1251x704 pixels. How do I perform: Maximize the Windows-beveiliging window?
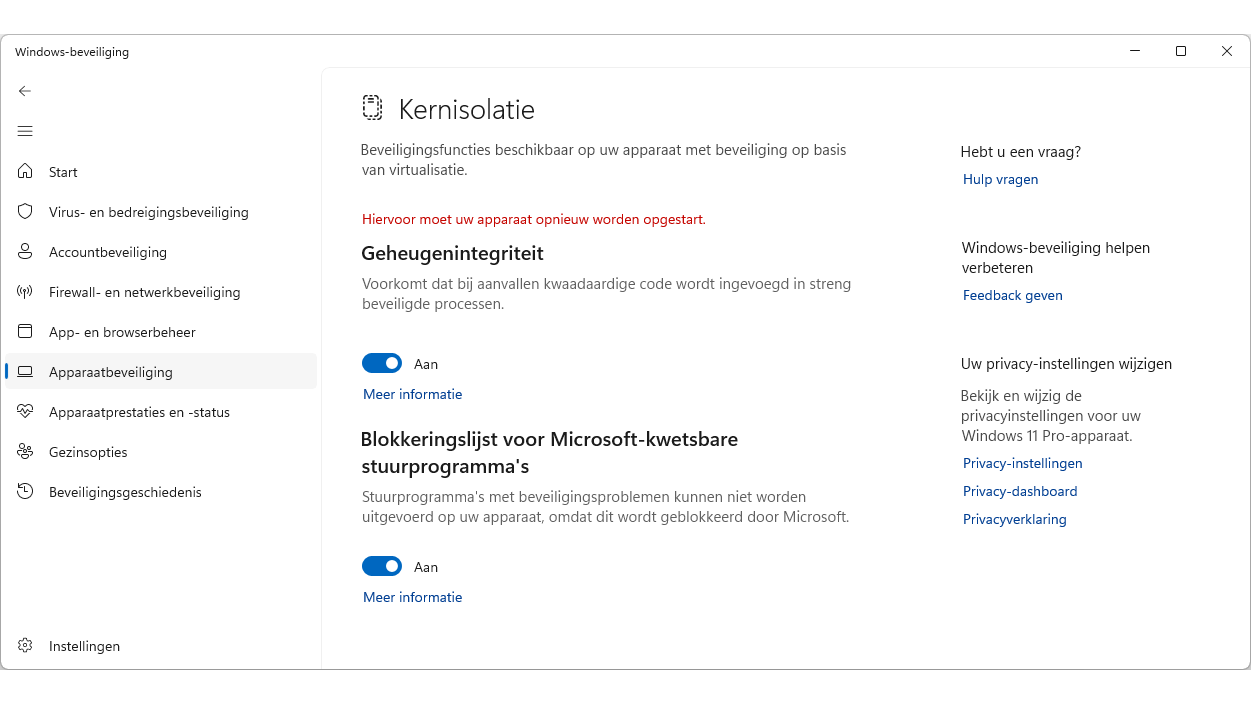tap(1181, 51)
